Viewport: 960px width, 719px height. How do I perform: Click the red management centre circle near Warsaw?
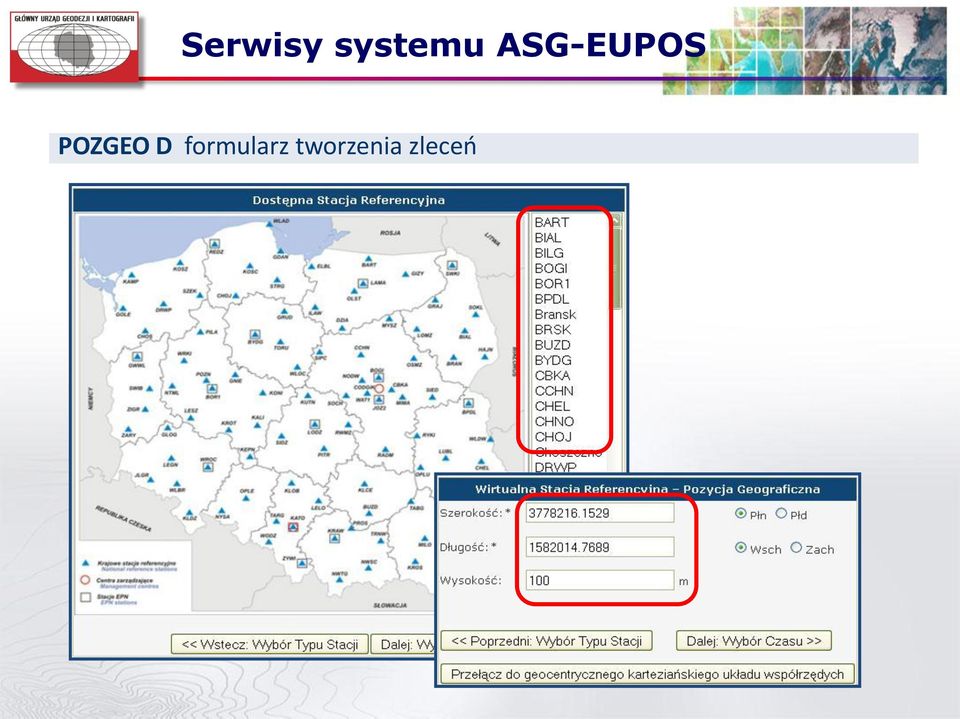coord(378,388)
